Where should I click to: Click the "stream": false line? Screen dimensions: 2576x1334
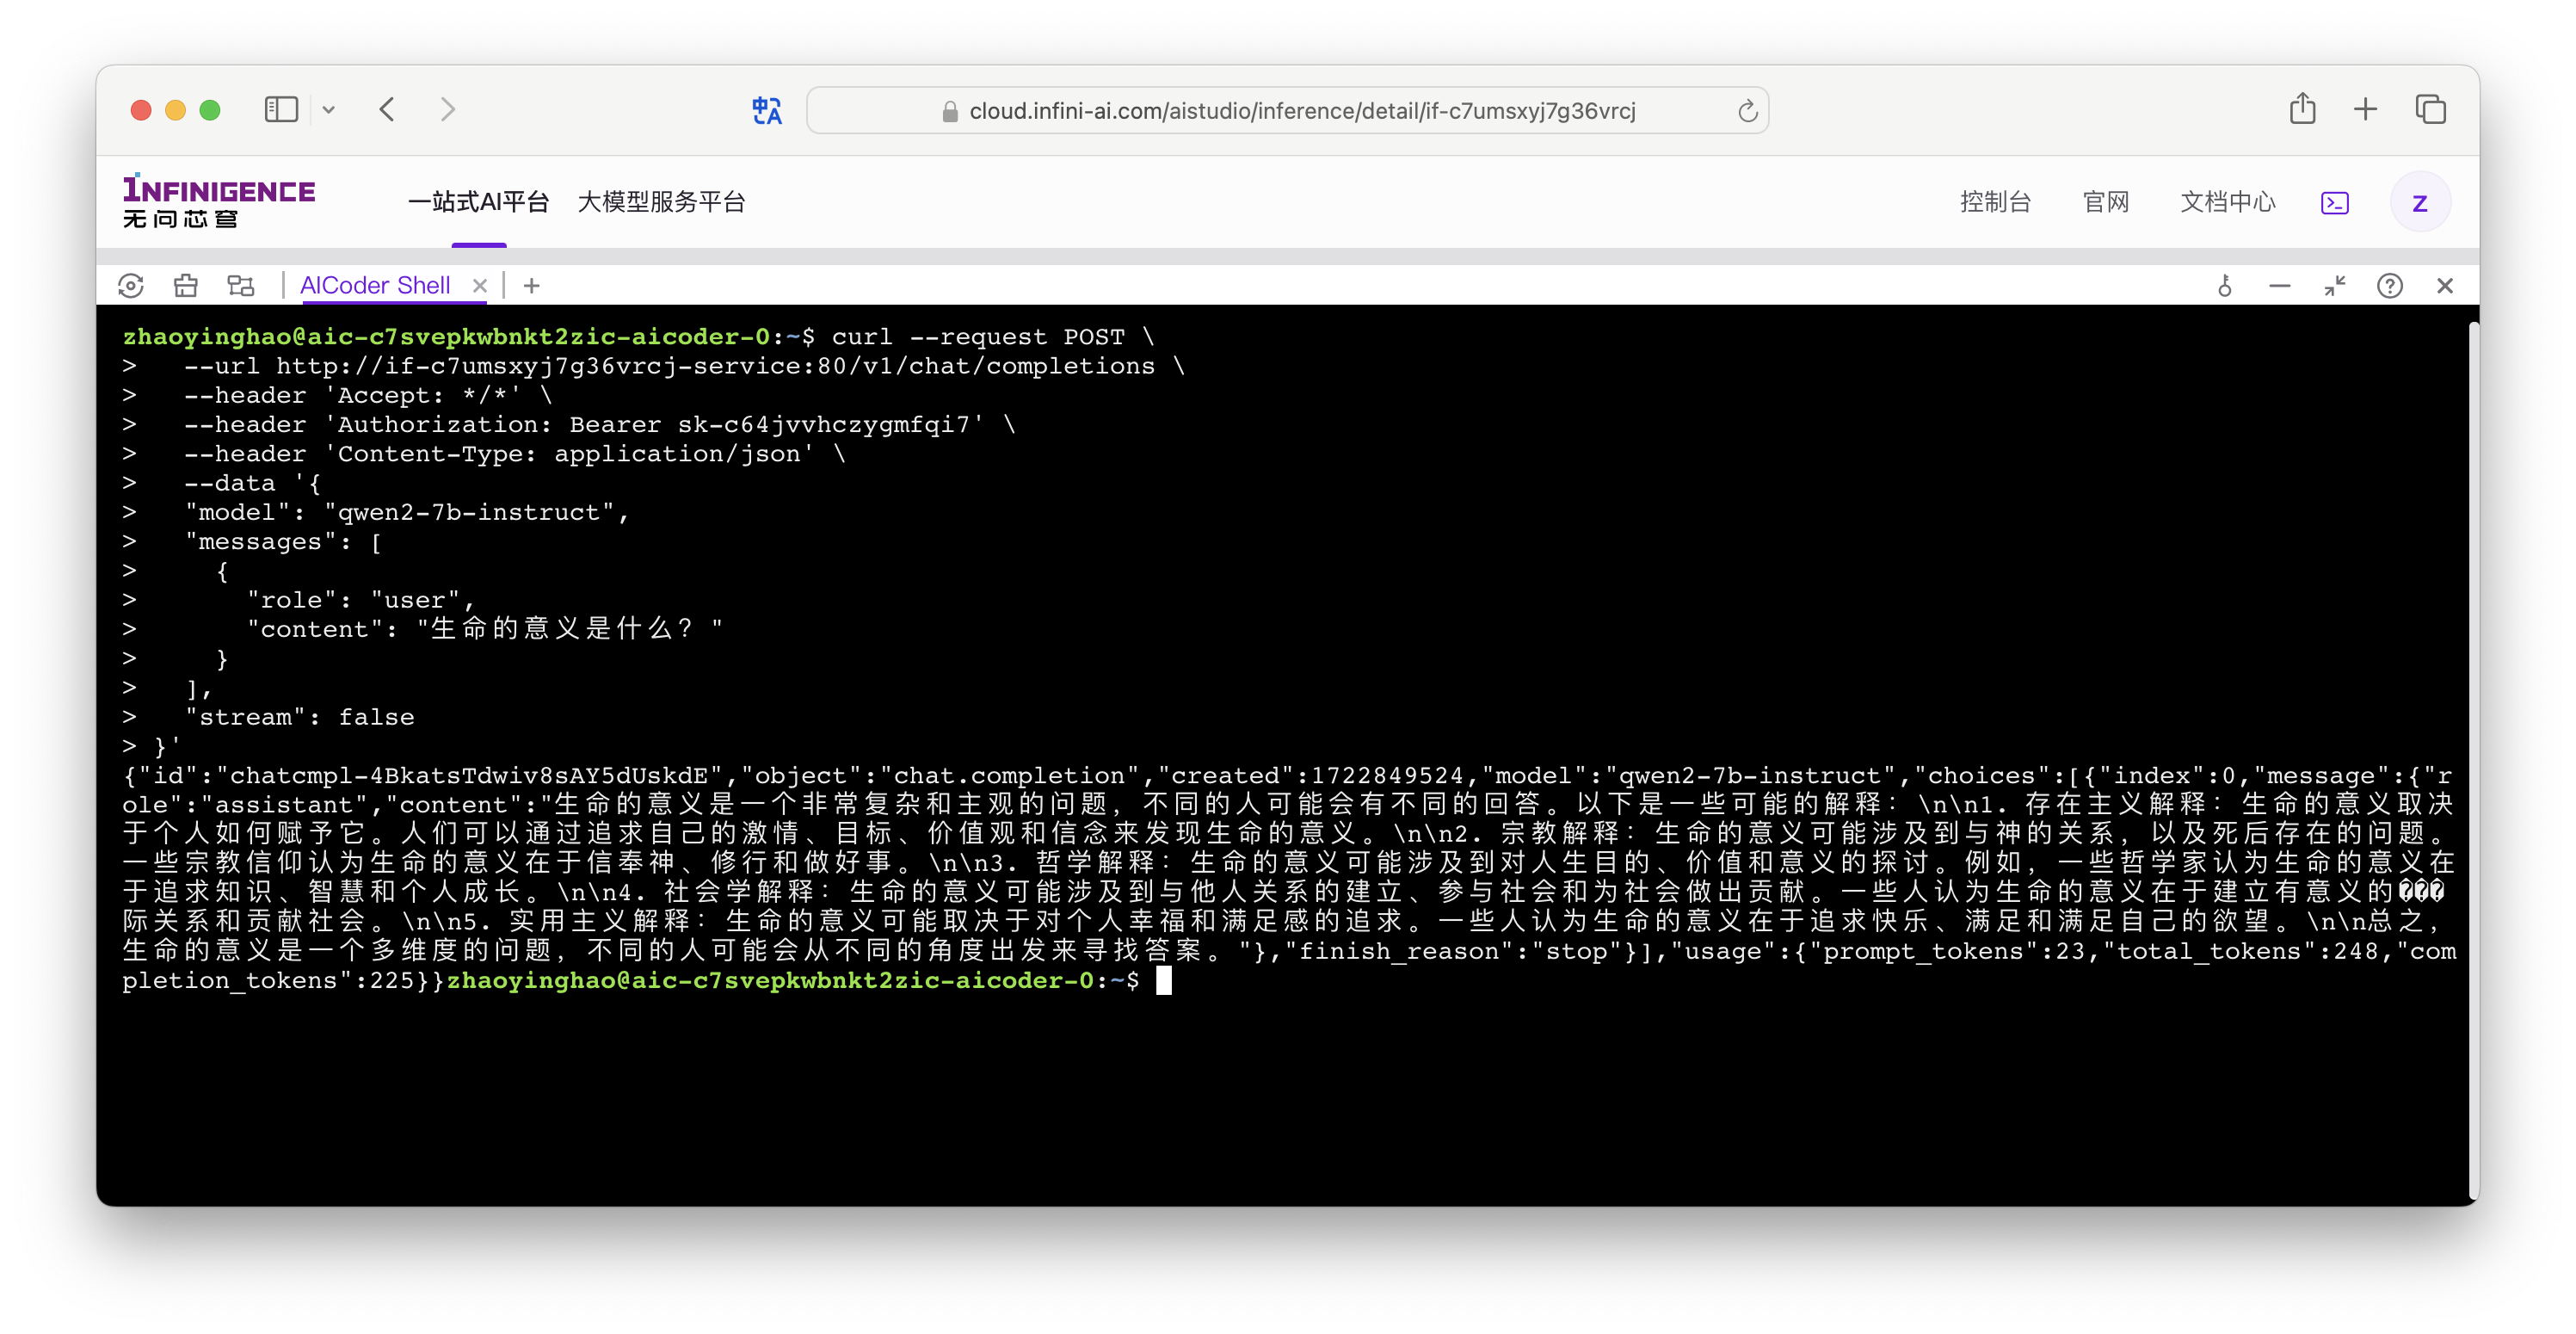click(299, 717)
